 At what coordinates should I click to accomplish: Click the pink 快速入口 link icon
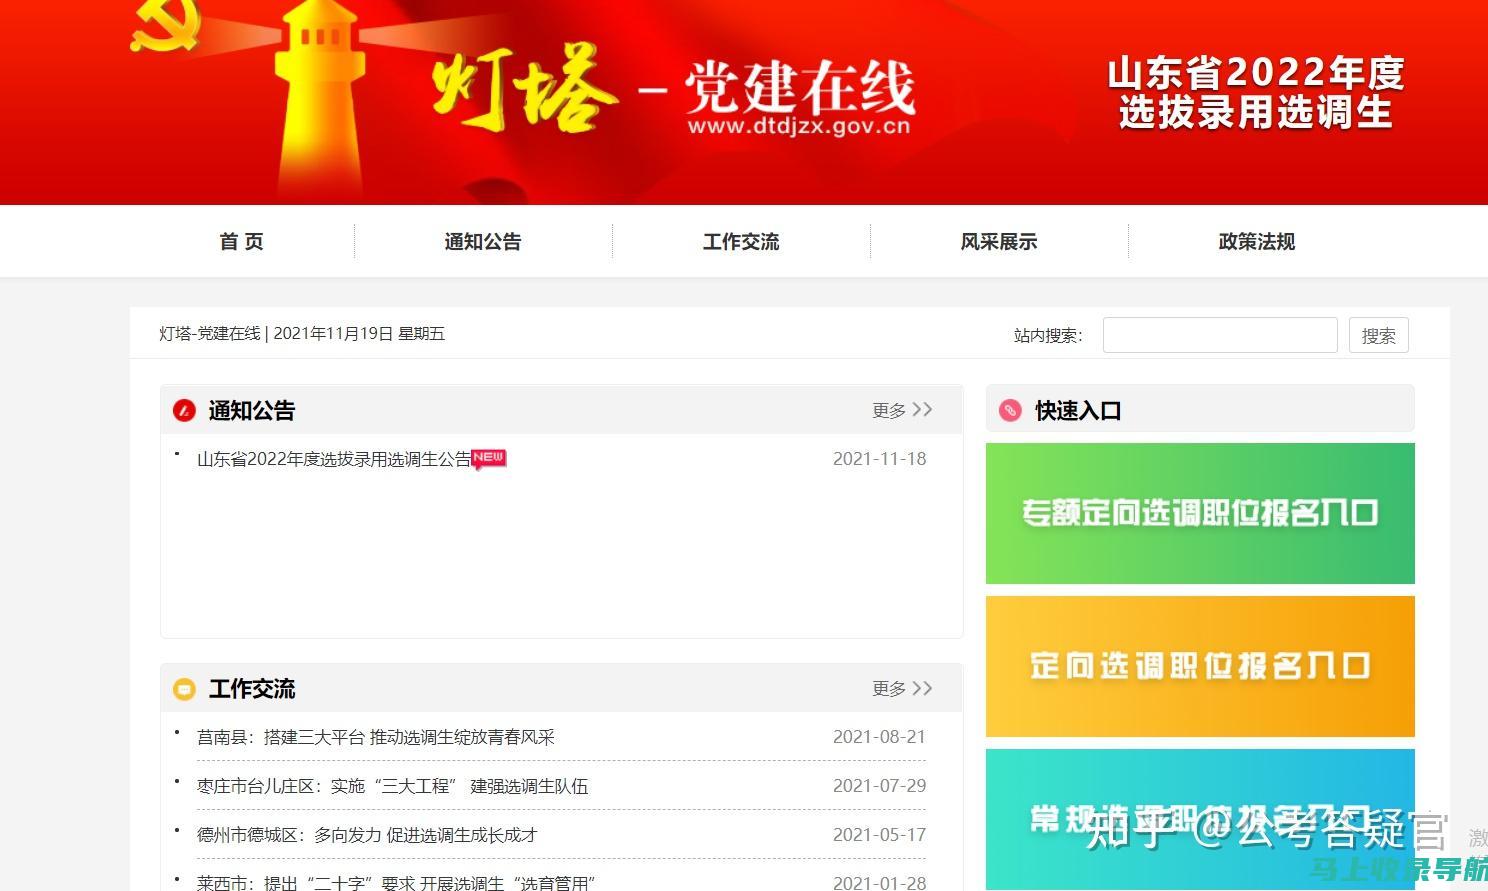[1010, 411]
